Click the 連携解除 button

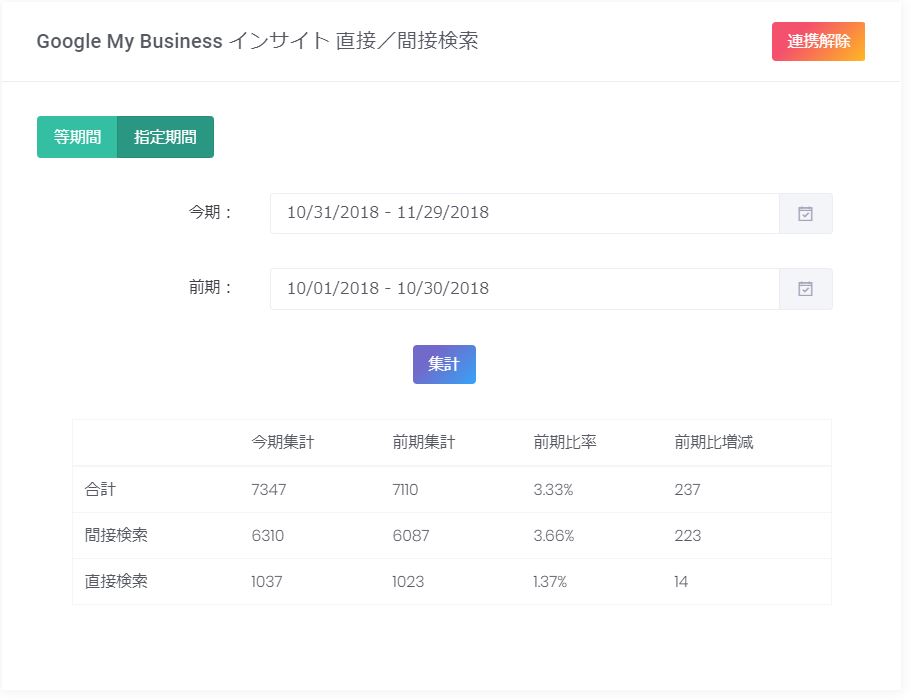(x=818, y=41)
